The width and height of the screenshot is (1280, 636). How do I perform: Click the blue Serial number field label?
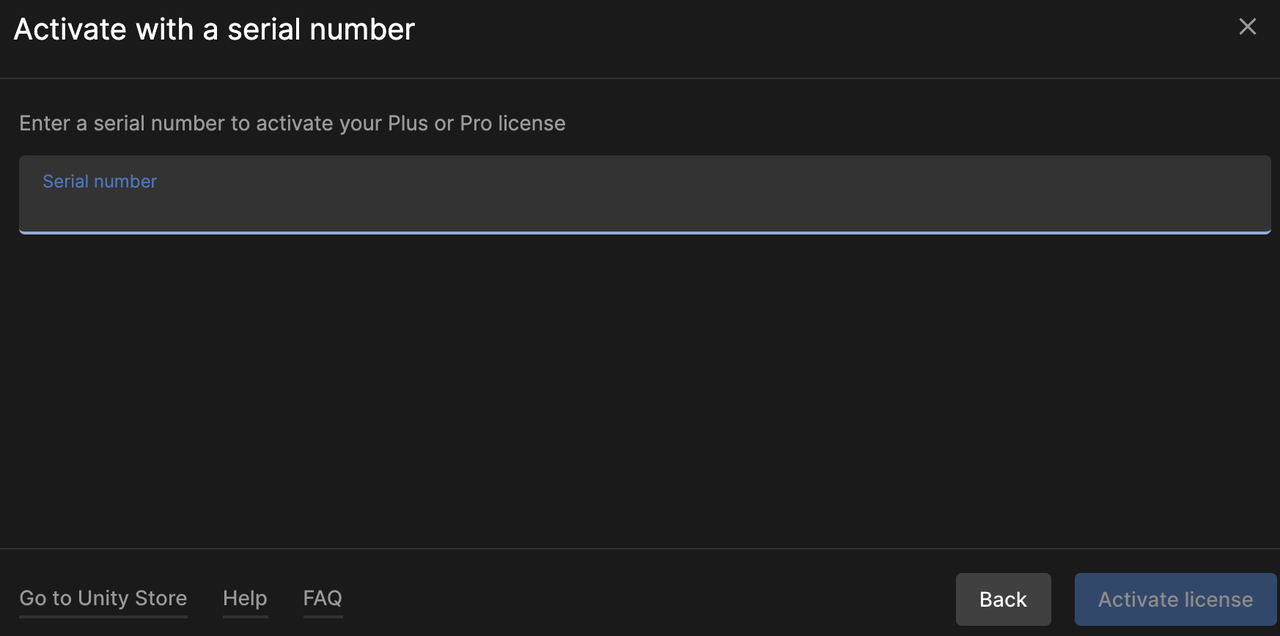(99, 181)
